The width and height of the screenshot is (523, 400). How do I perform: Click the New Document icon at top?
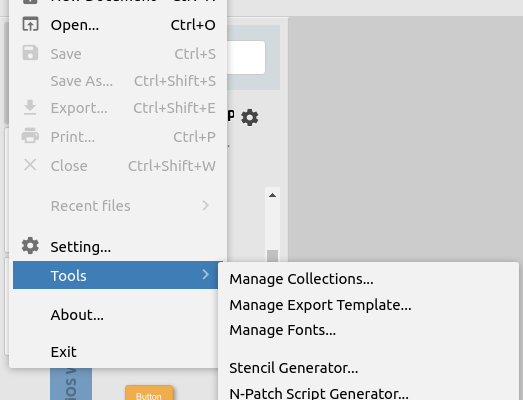[x=30, y=2]
